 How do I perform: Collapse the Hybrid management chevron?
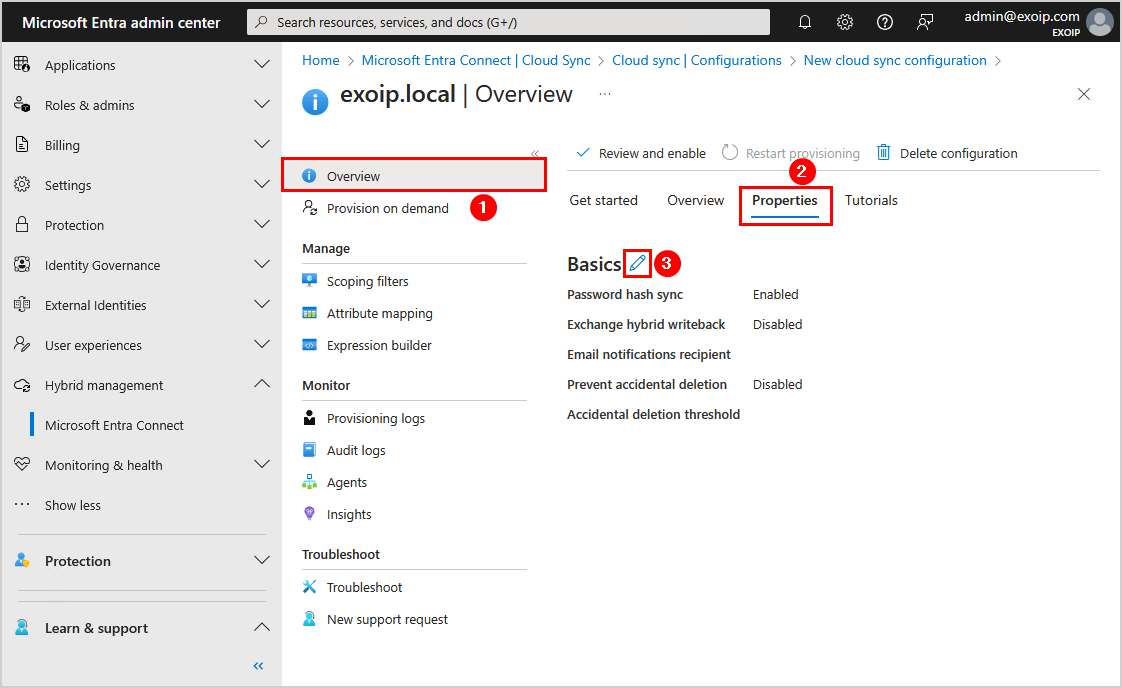pyautogui.click(x=262, y=384)
